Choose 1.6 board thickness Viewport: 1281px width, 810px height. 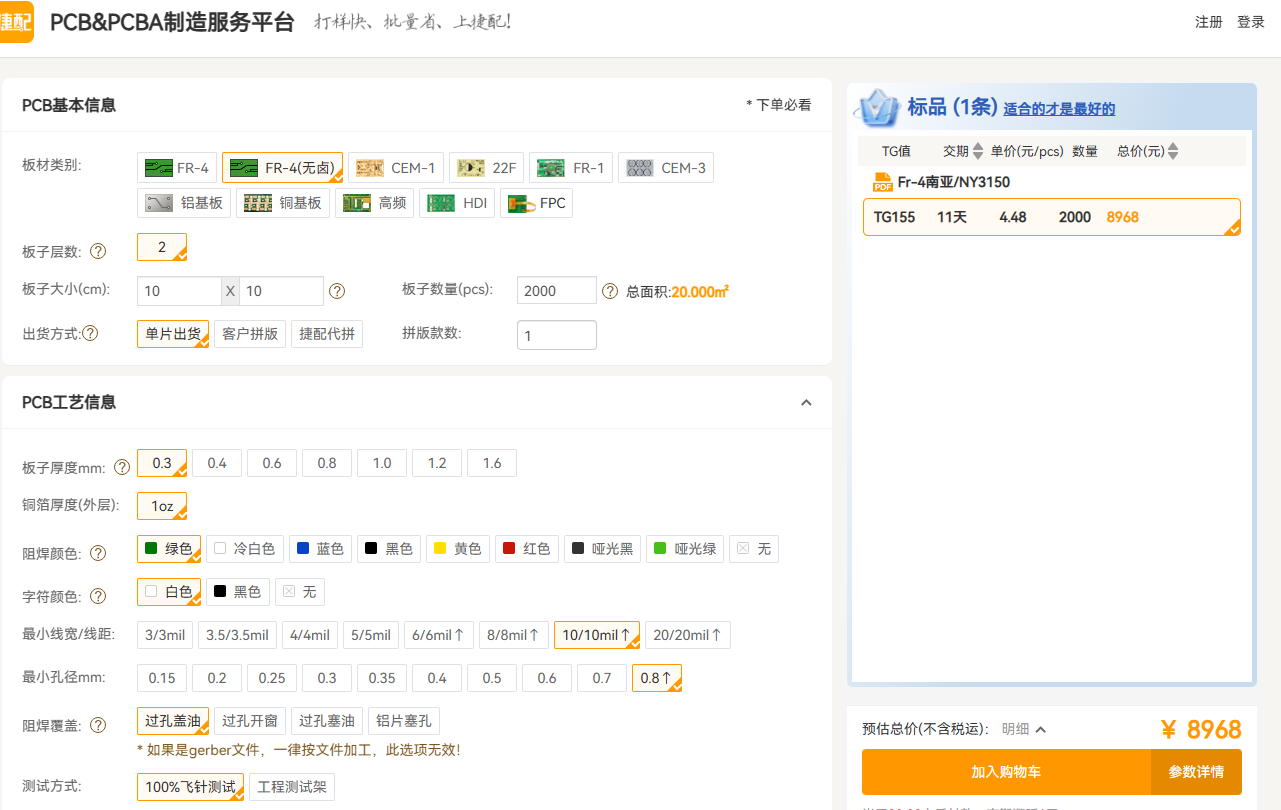(491, 463)
